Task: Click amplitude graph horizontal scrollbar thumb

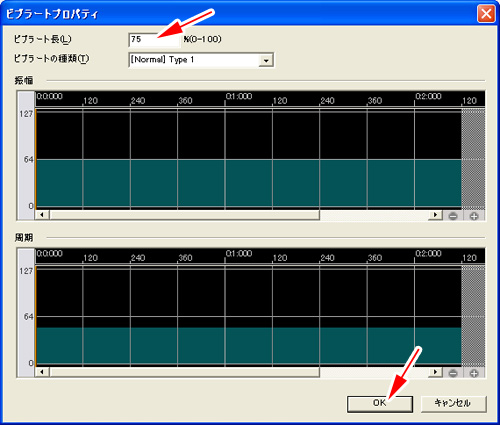Action: coord(185,215)
